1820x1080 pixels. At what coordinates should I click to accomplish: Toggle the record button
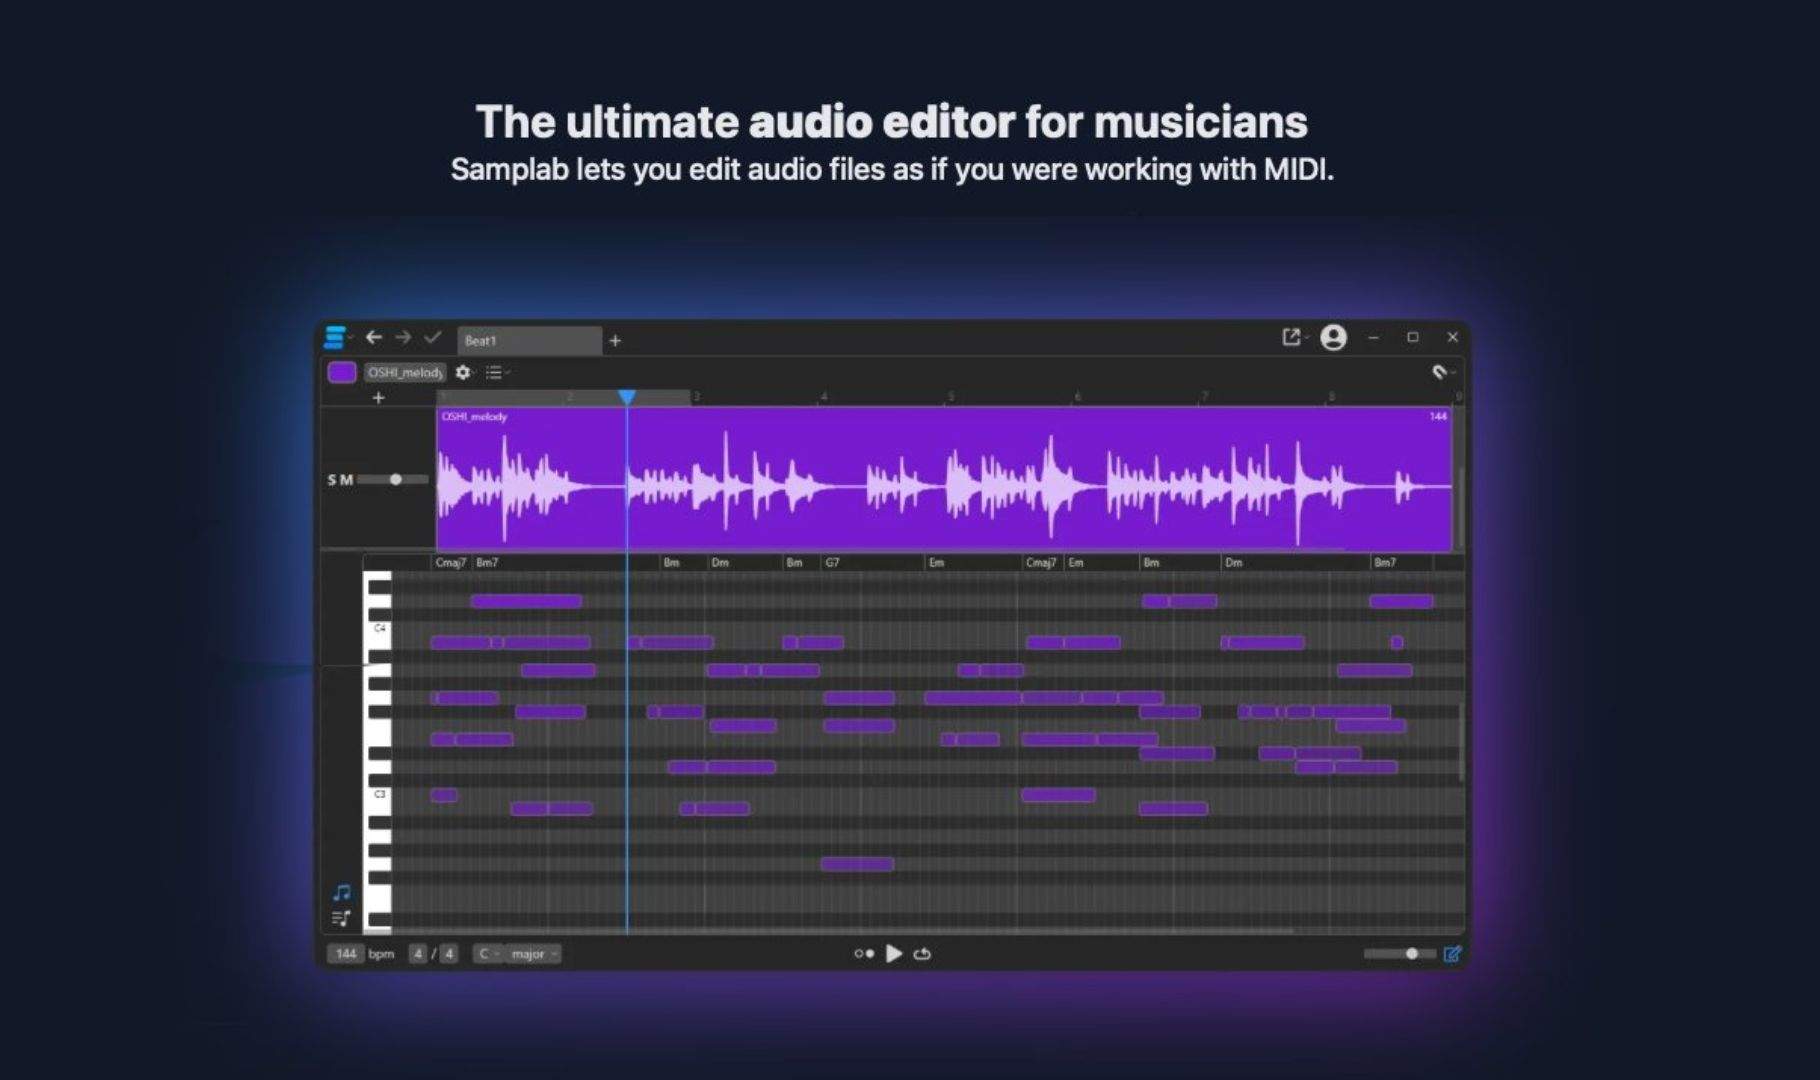point(864,954)
